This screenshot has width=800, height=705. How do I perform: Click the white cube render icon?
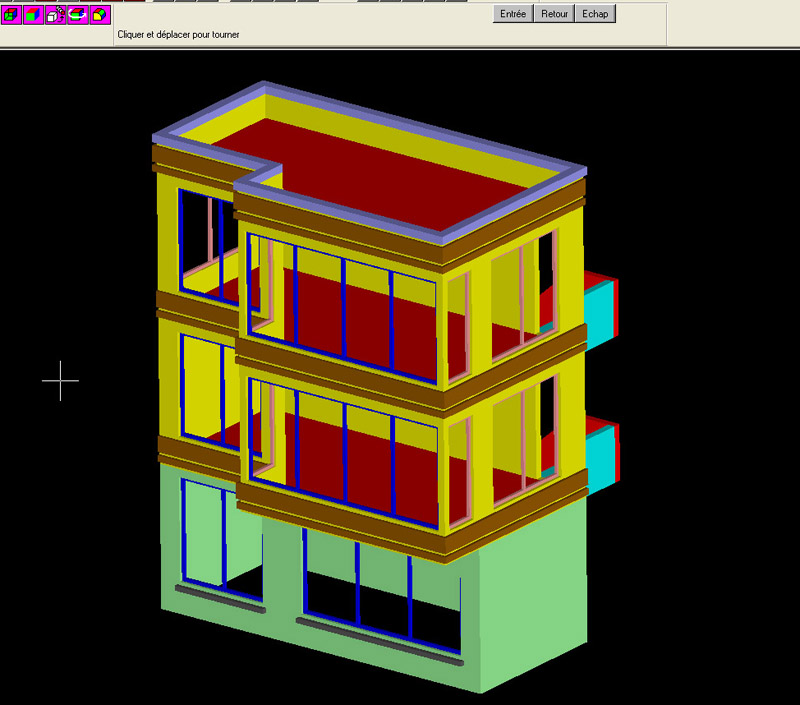[x=56, y=15]
